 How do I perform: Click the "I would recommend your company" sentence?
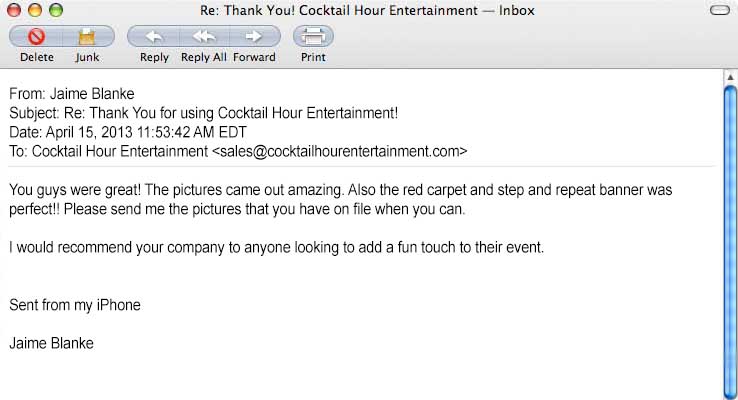coord(277,247)
